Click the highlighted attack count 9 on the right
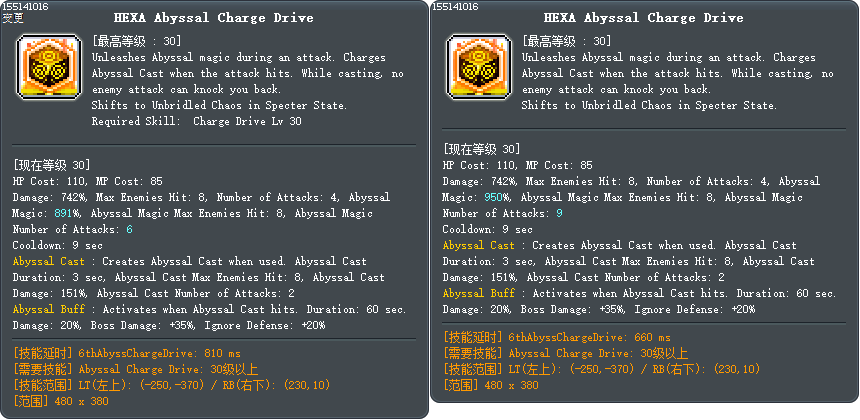860x420 pixels. tap(559, 213)
